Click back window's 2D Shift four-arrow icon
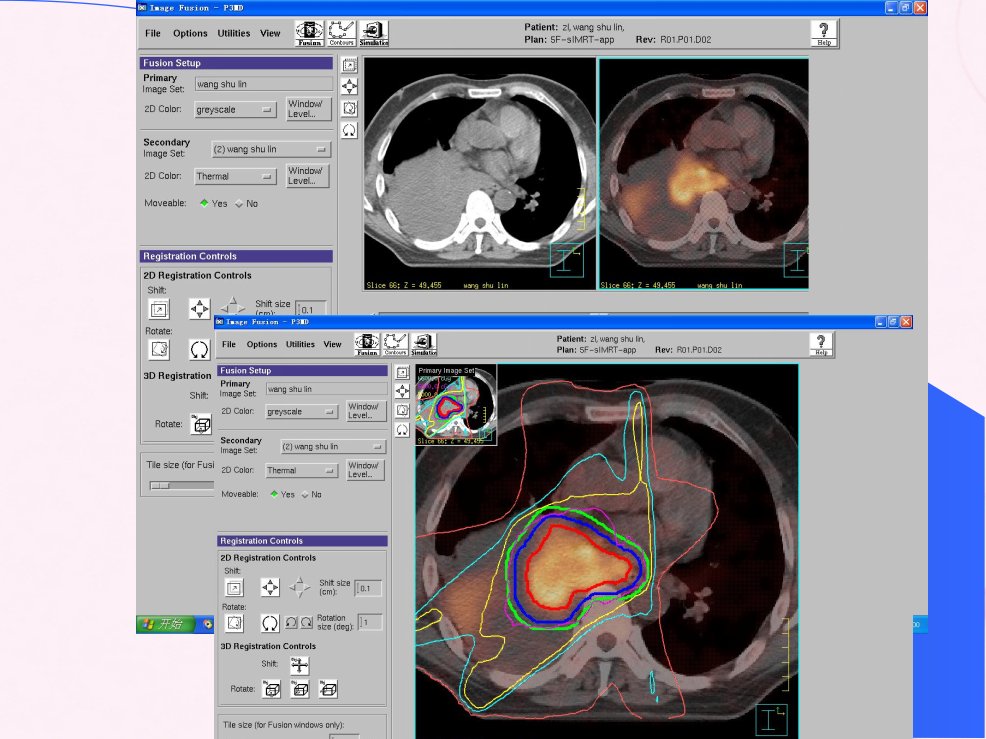This screenshot has width=986, height=739. click(199, 309)
